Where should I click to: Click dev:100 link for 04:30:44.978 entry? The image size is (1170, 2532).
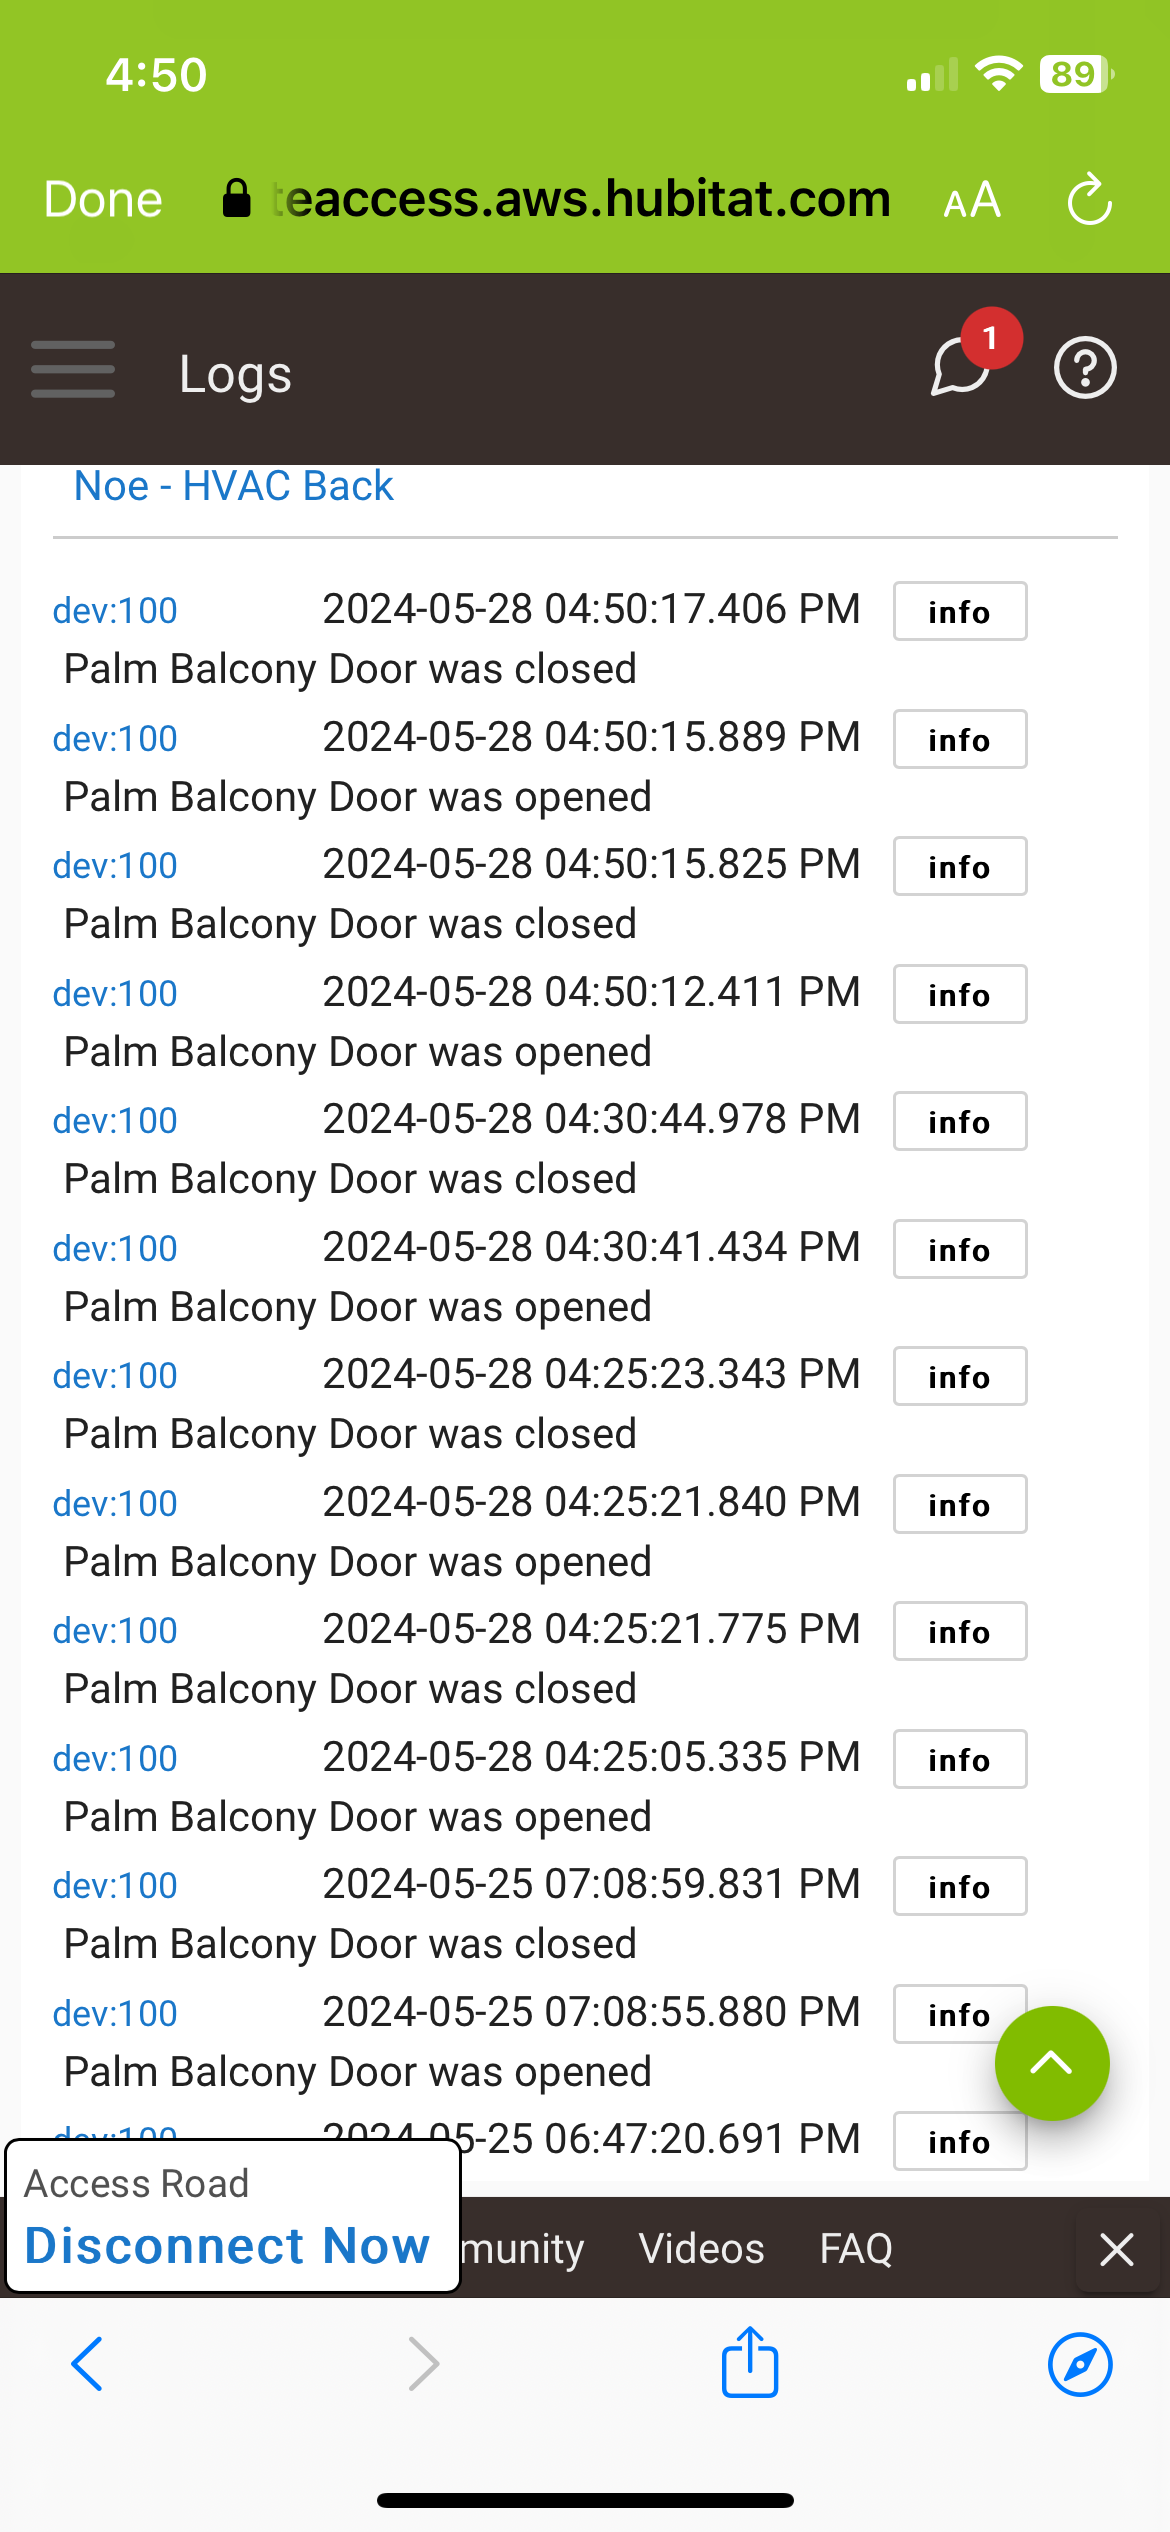click(115, 1121)
